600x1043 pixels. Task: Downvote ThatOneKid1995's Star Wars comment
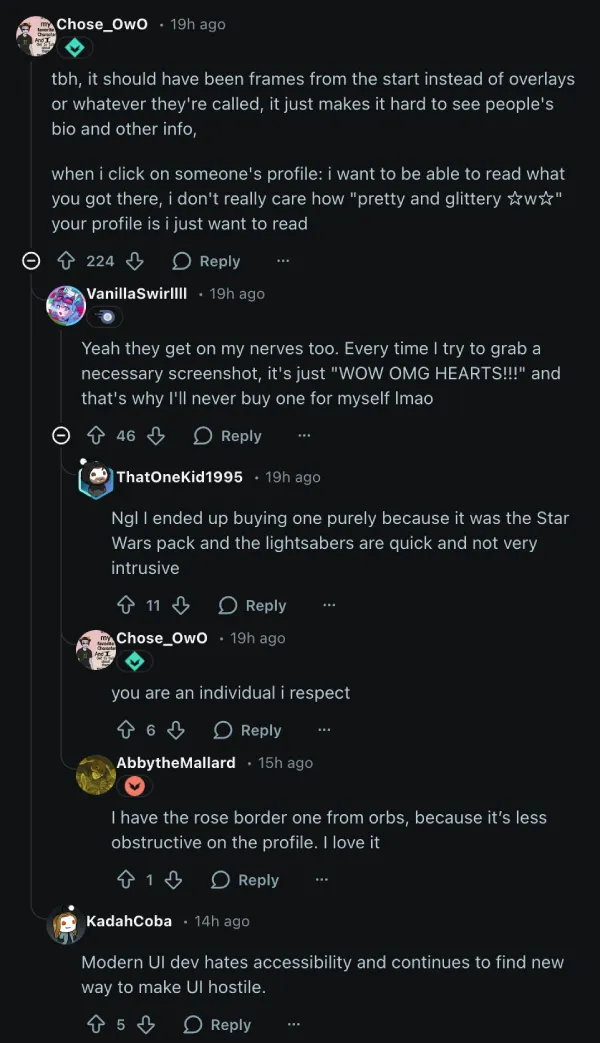181,605
